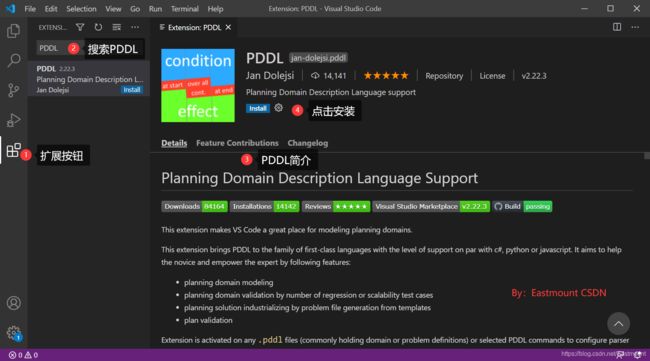Open the View menu
The width and height of the screenshot is (650, 361).
[113, 9]
